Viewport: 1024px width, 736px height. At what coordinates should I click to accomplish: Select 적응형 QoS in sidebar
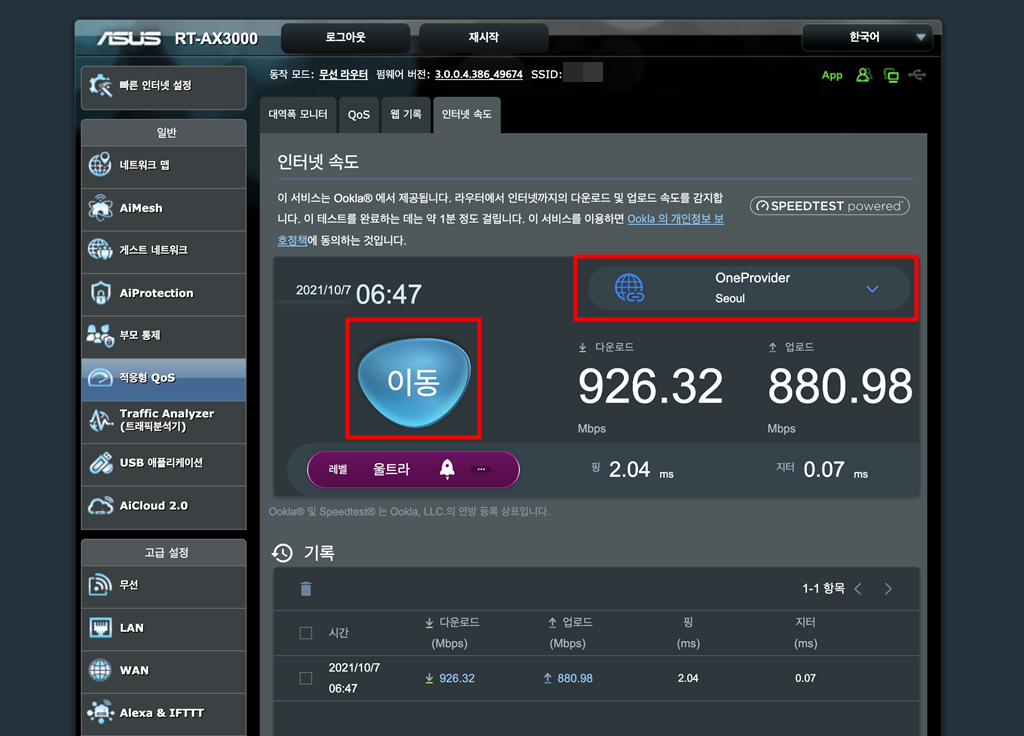[163, 378]
